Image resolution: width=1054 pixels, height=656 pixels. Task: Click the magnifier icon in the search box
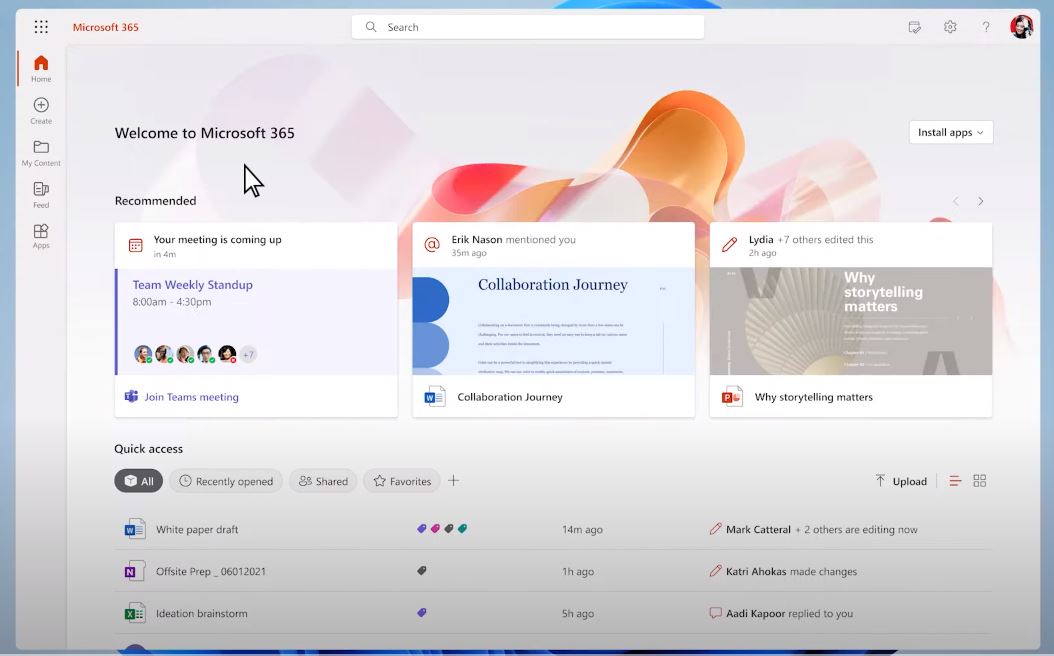(370, 27)
